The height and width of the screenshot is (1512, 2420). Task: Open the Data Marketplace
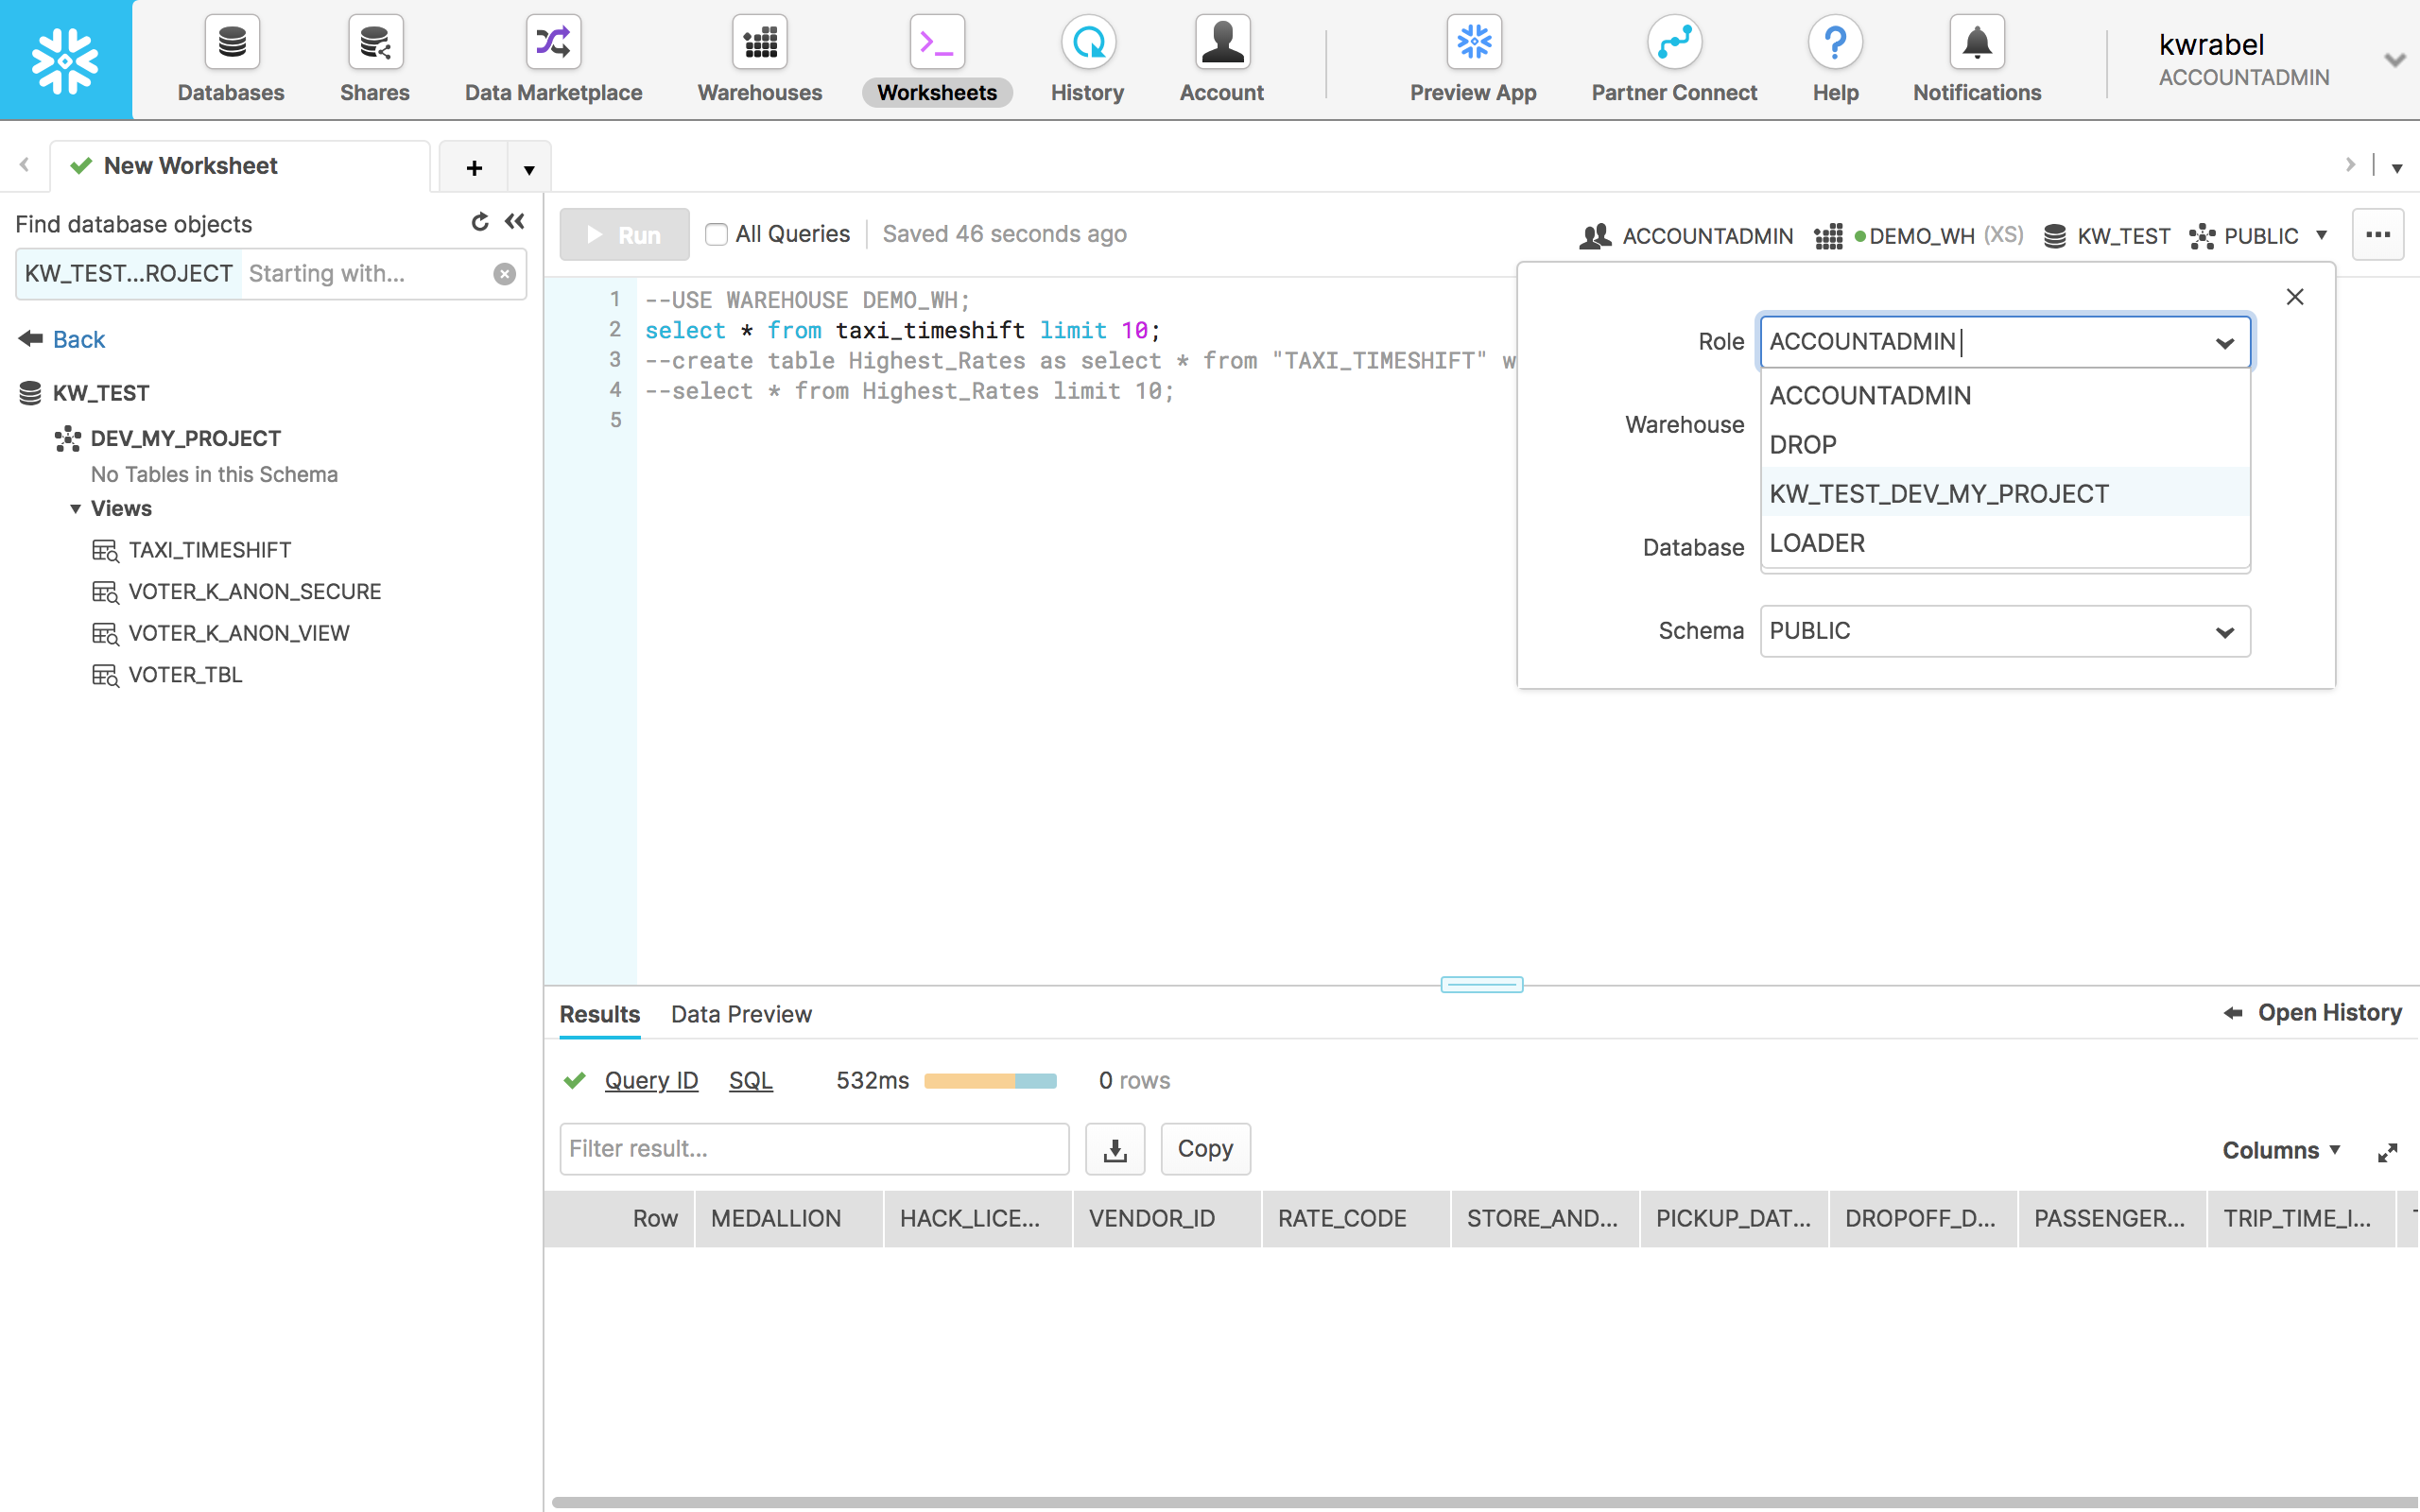553,60
